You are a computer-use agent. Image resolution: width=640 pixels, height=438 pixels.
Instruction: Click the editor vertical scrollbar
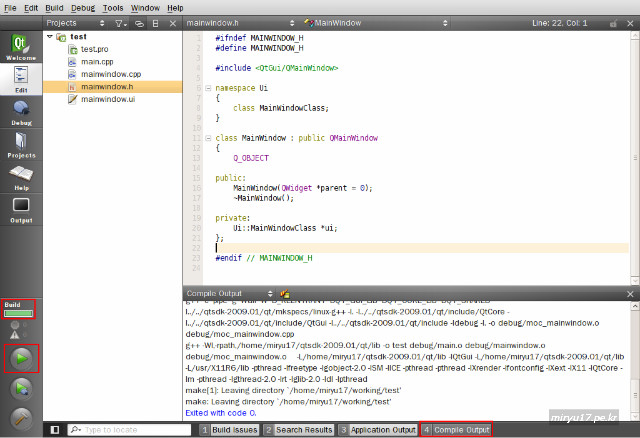coord(635,158)
